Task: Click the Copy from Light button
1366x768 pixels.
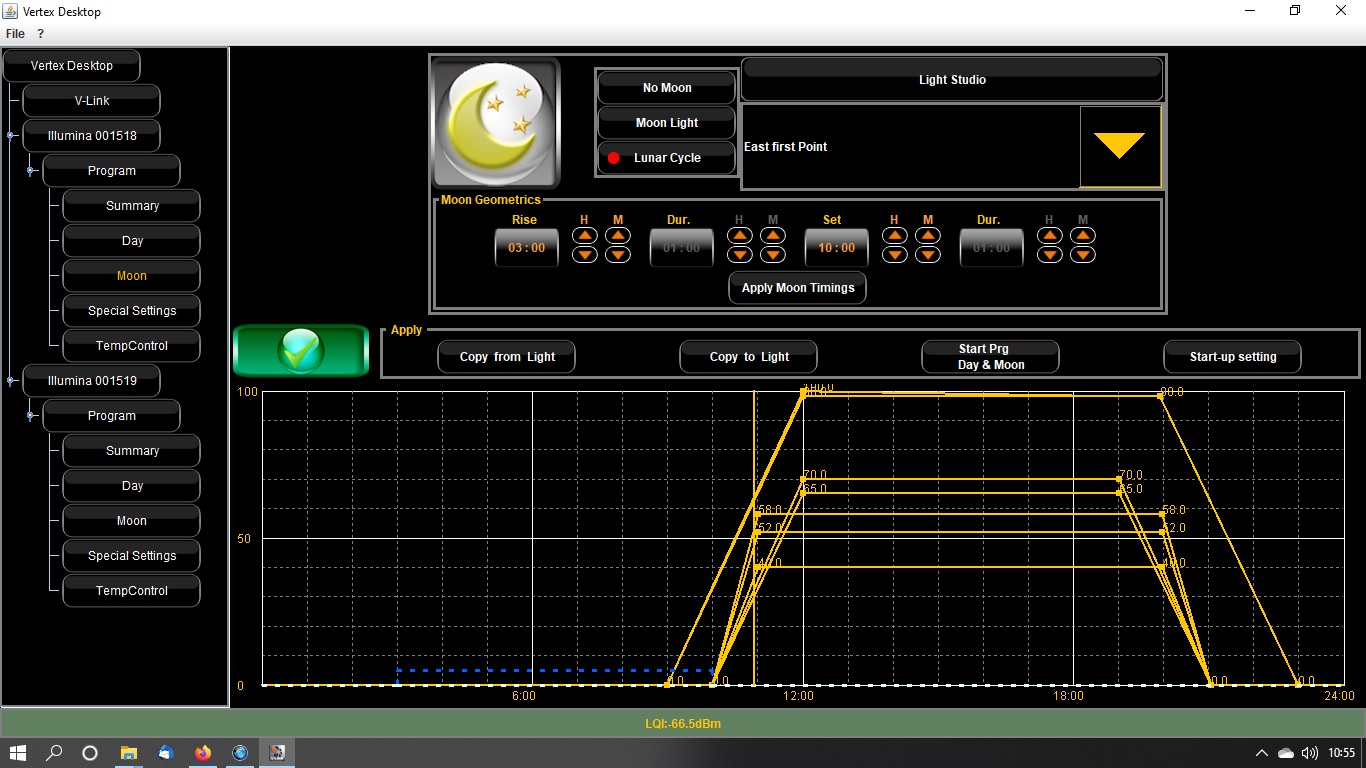Action: (506, 357)
